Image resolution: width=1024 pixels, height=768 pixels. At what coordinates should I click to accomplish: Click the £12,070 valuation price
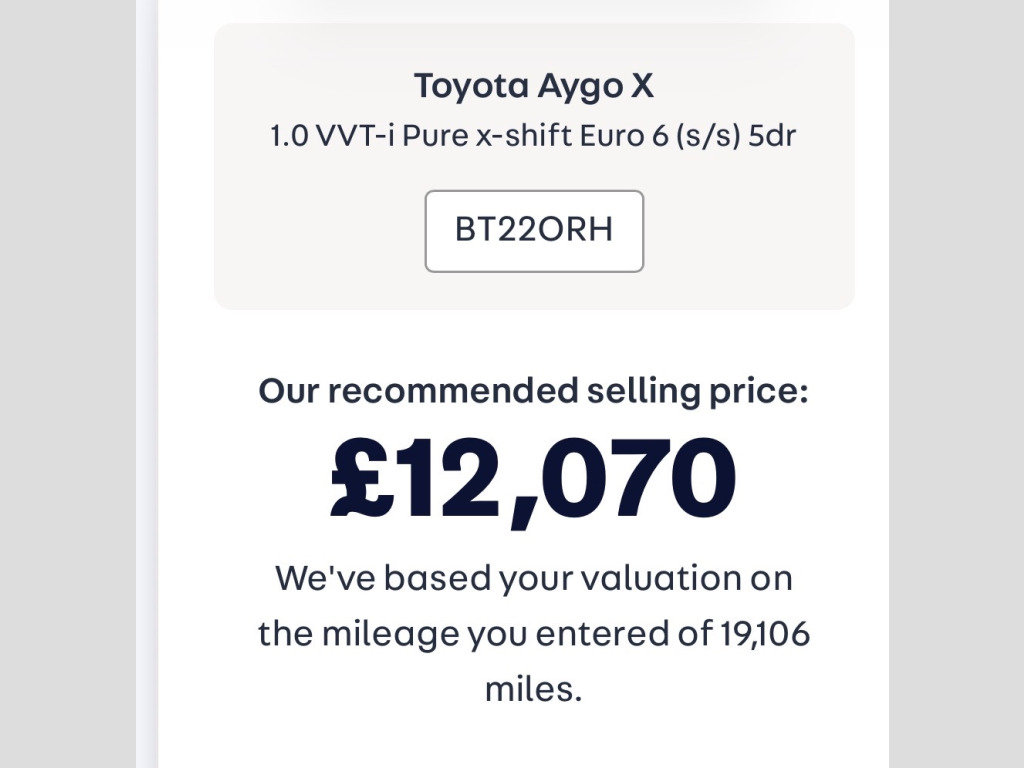533,478
